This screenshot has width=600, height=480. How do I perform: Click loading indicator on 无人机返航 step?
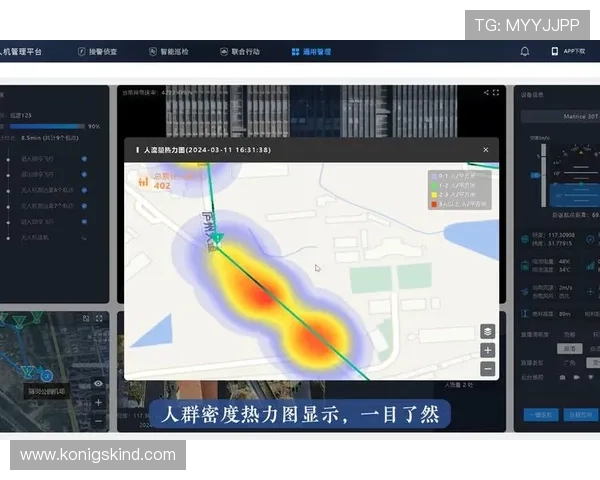84,238
